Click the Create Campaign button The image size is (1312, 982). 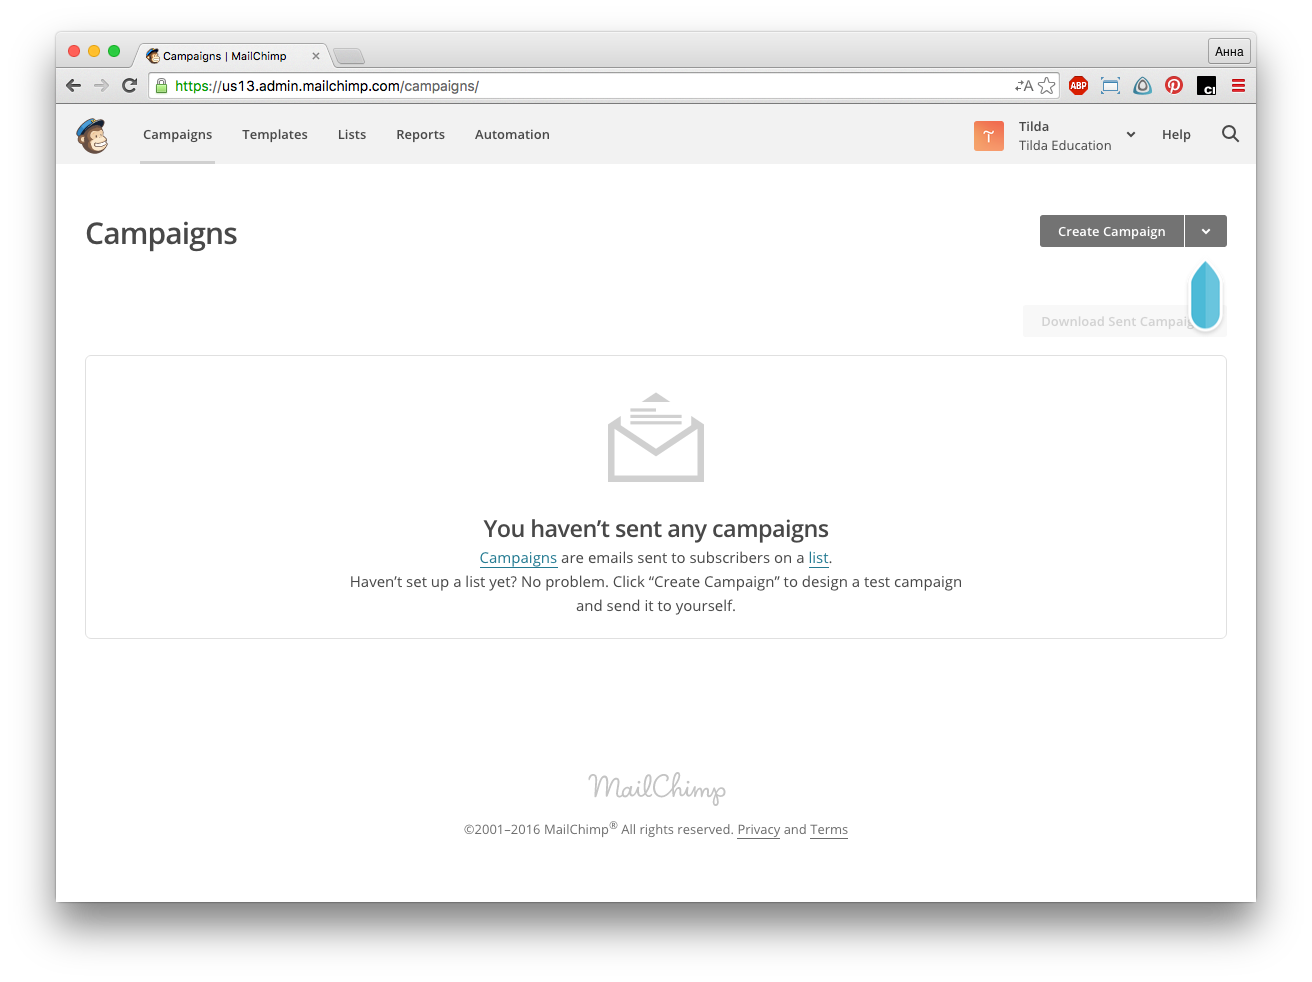click(1112, 231)
